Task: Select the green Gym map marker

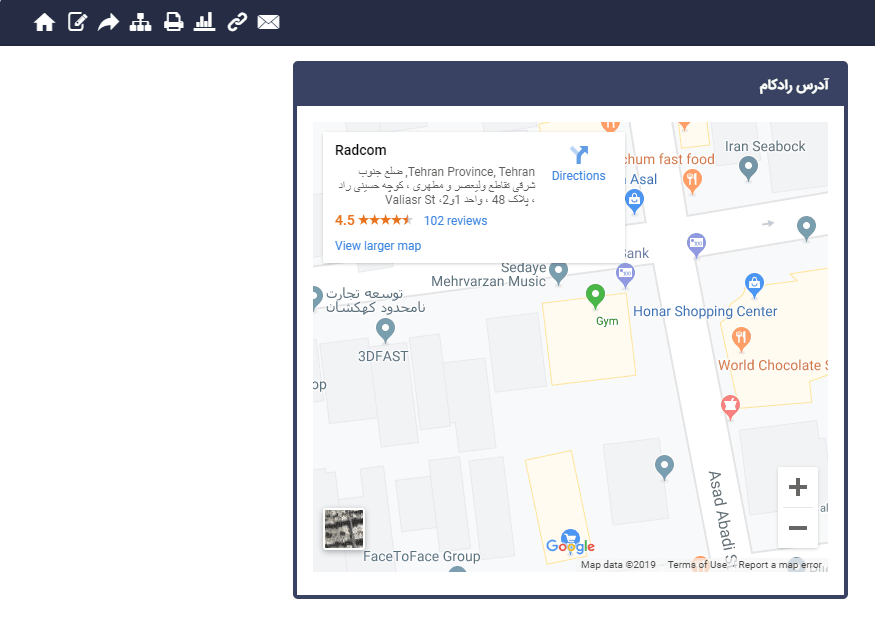Action: point(596,297)
